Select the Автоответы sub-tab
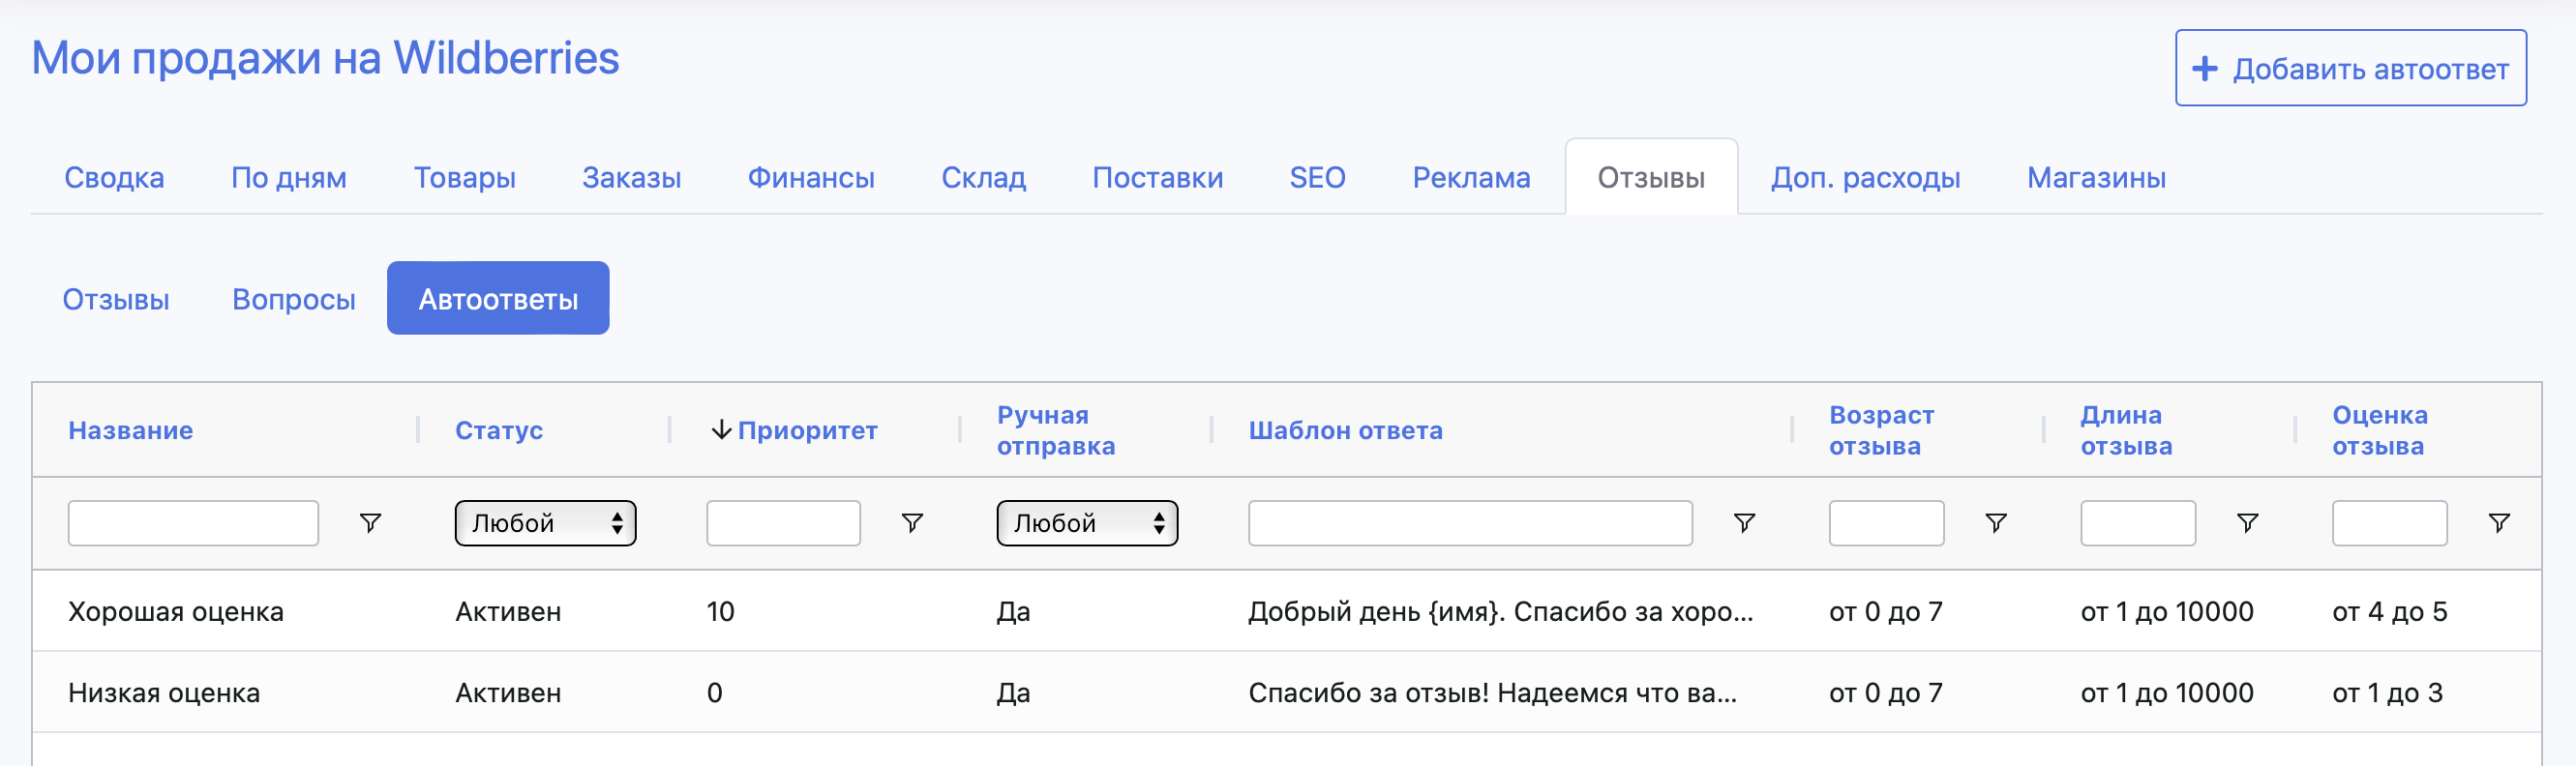The height and width of the screenshot is (766, 2576). pos(498,298)
